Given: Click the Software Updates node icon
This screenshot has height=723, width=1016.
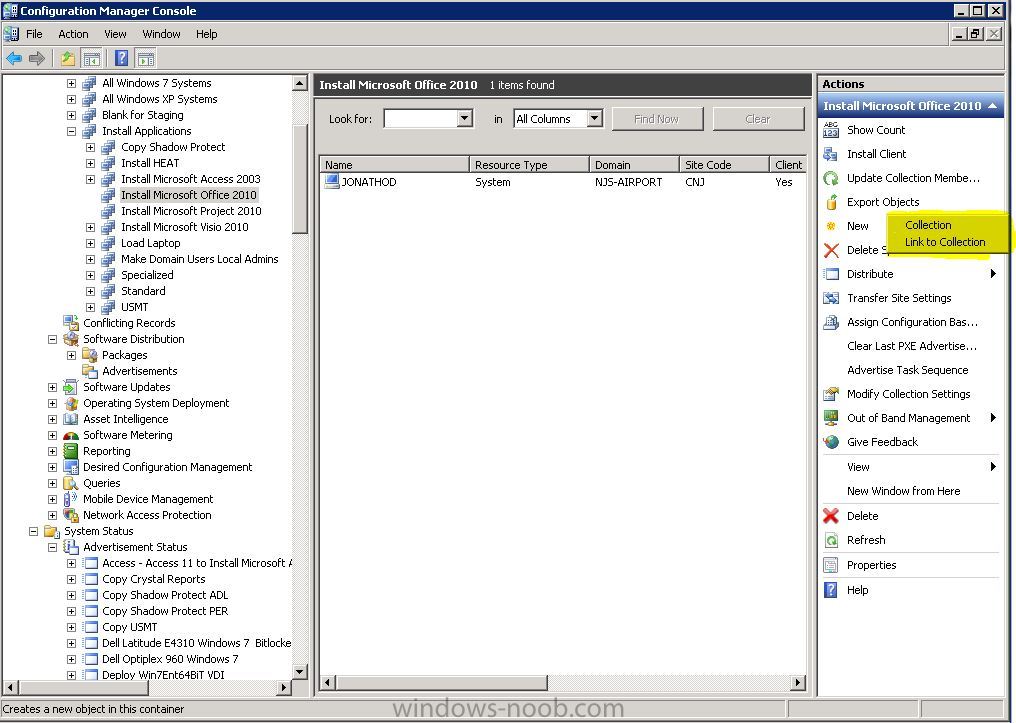Looking at the screenshot, I should (71, 387).
